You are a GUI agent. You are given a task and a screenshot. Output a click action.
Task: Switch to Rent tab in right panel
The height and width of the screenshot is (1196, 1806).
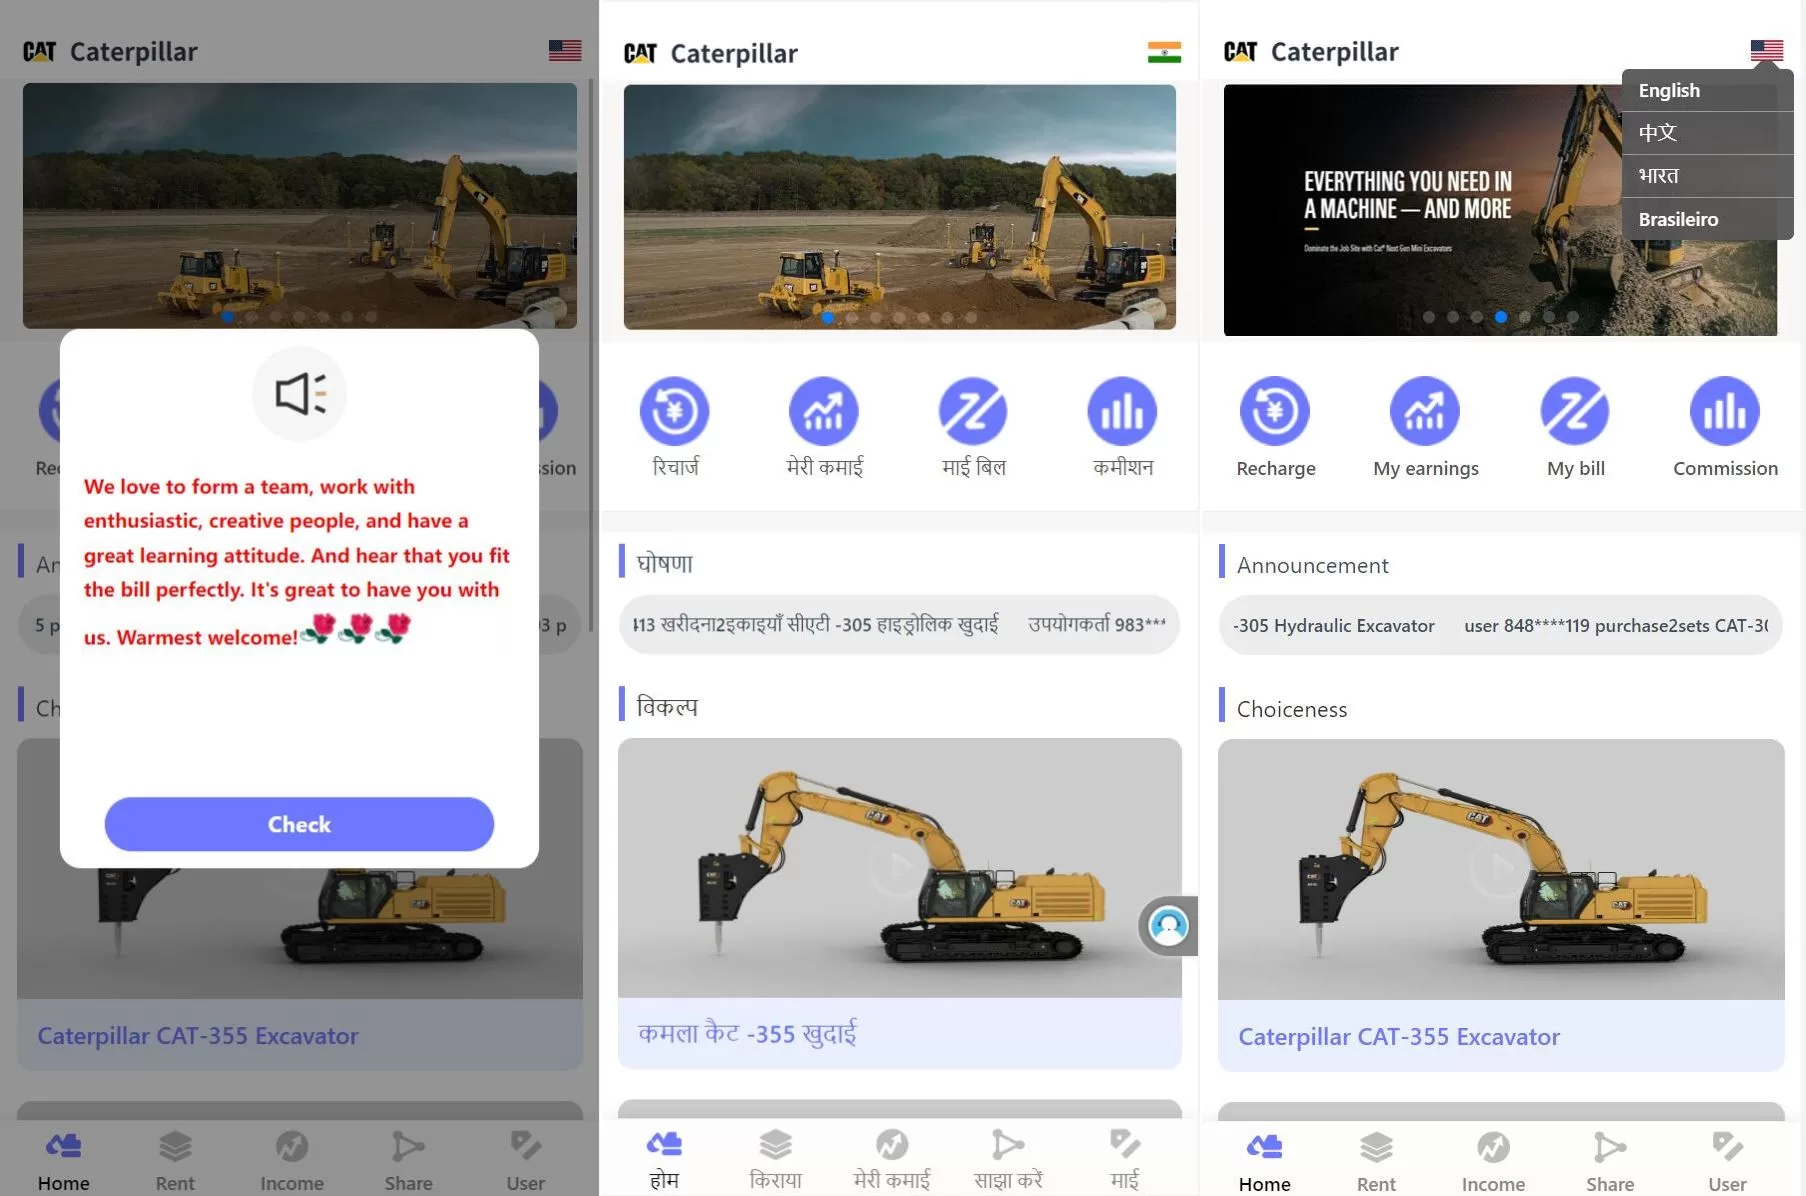1376,1160
